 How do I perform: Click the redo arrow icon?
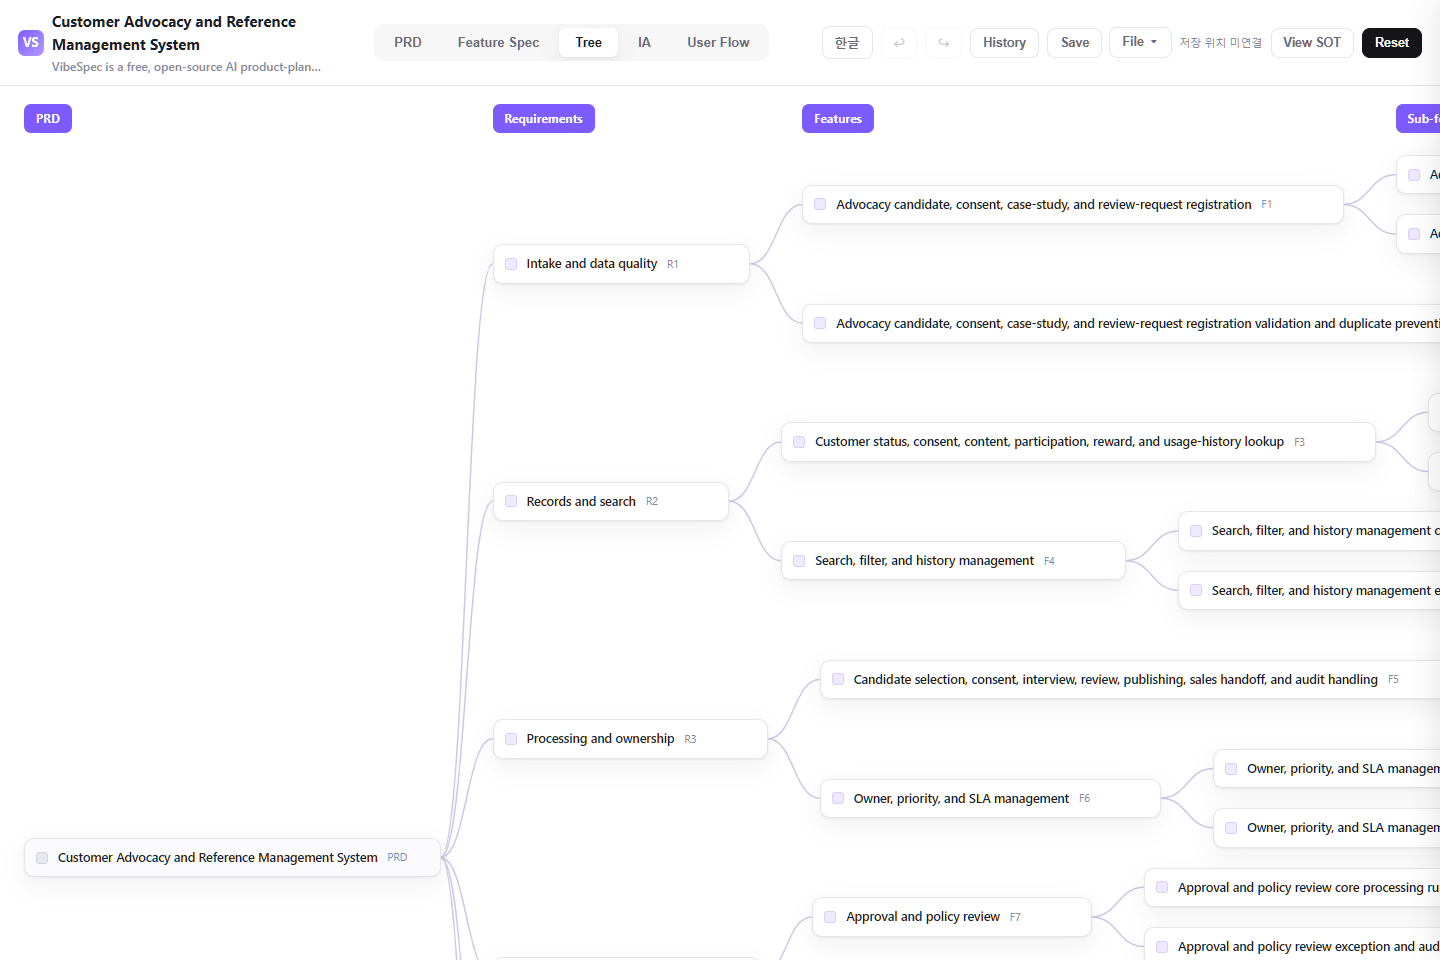point(943,43)
